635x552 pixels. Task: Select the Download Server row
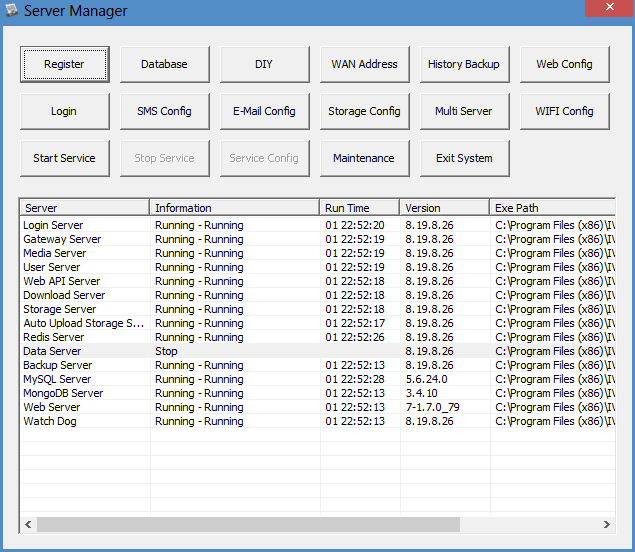point(318,295)
